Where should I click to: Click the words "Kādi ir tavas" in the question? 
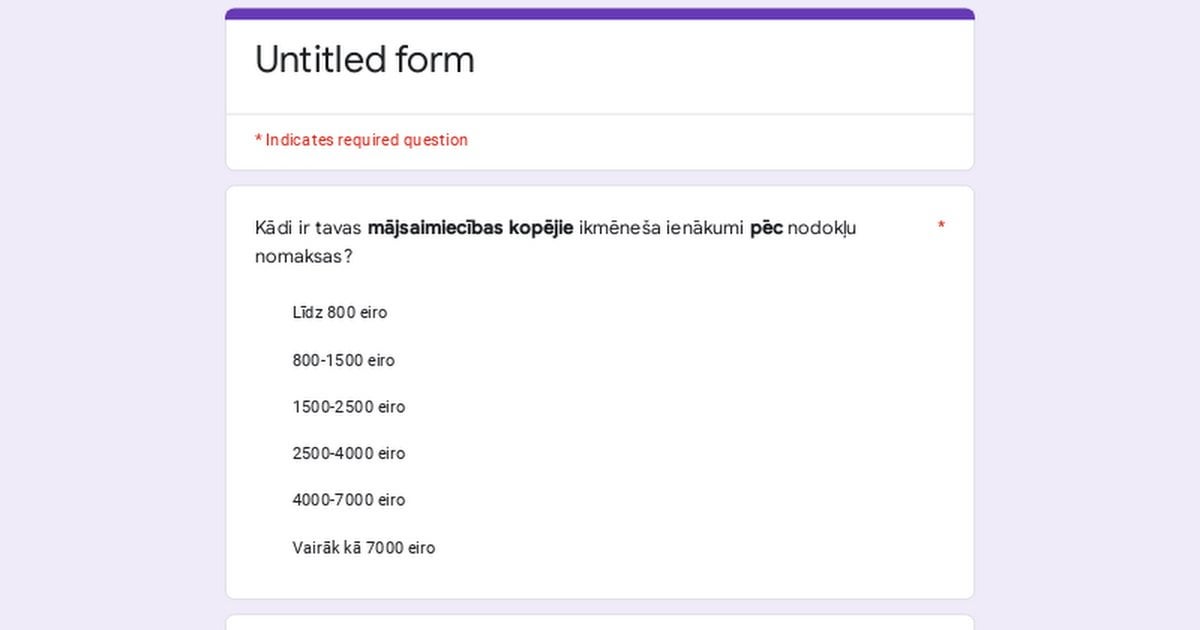pos(309,228)
